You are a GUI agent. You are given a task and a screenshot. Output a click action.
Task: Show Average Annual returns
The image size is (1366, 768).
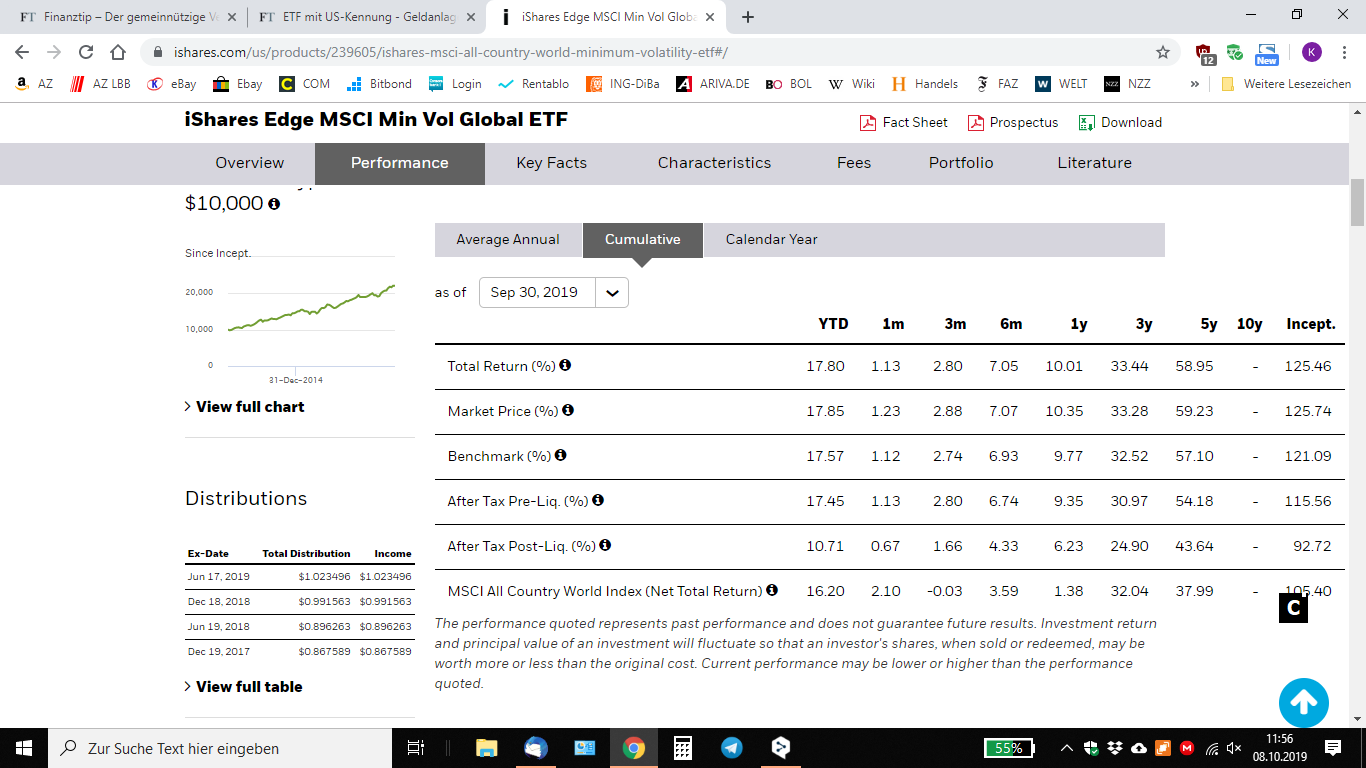point(508,240)
